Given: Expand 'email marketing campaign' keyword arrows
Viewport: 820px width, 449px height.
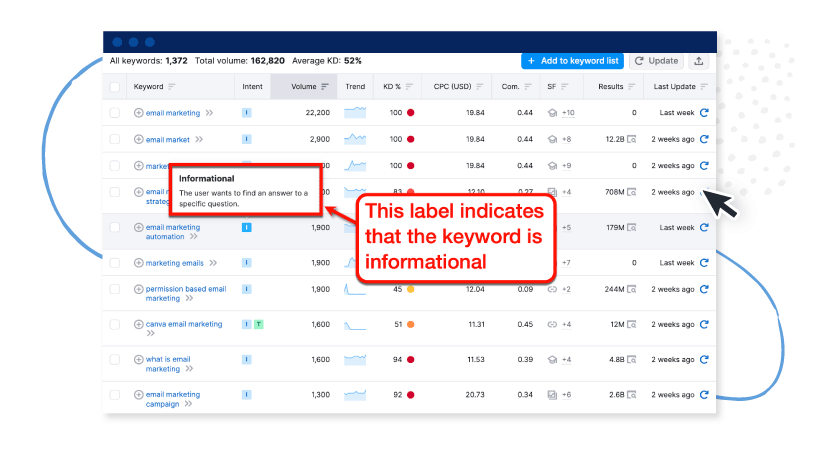Looking at the screenshot, I should pos(187,404).
